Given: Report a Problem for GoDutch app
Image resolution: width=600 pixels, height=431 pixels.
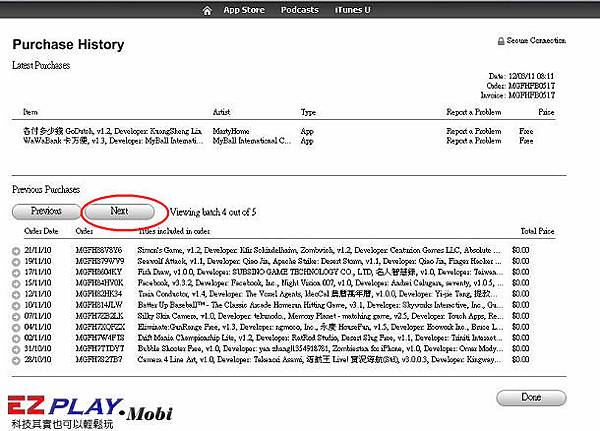Looking at the screenshot, I should pos(474,131).
